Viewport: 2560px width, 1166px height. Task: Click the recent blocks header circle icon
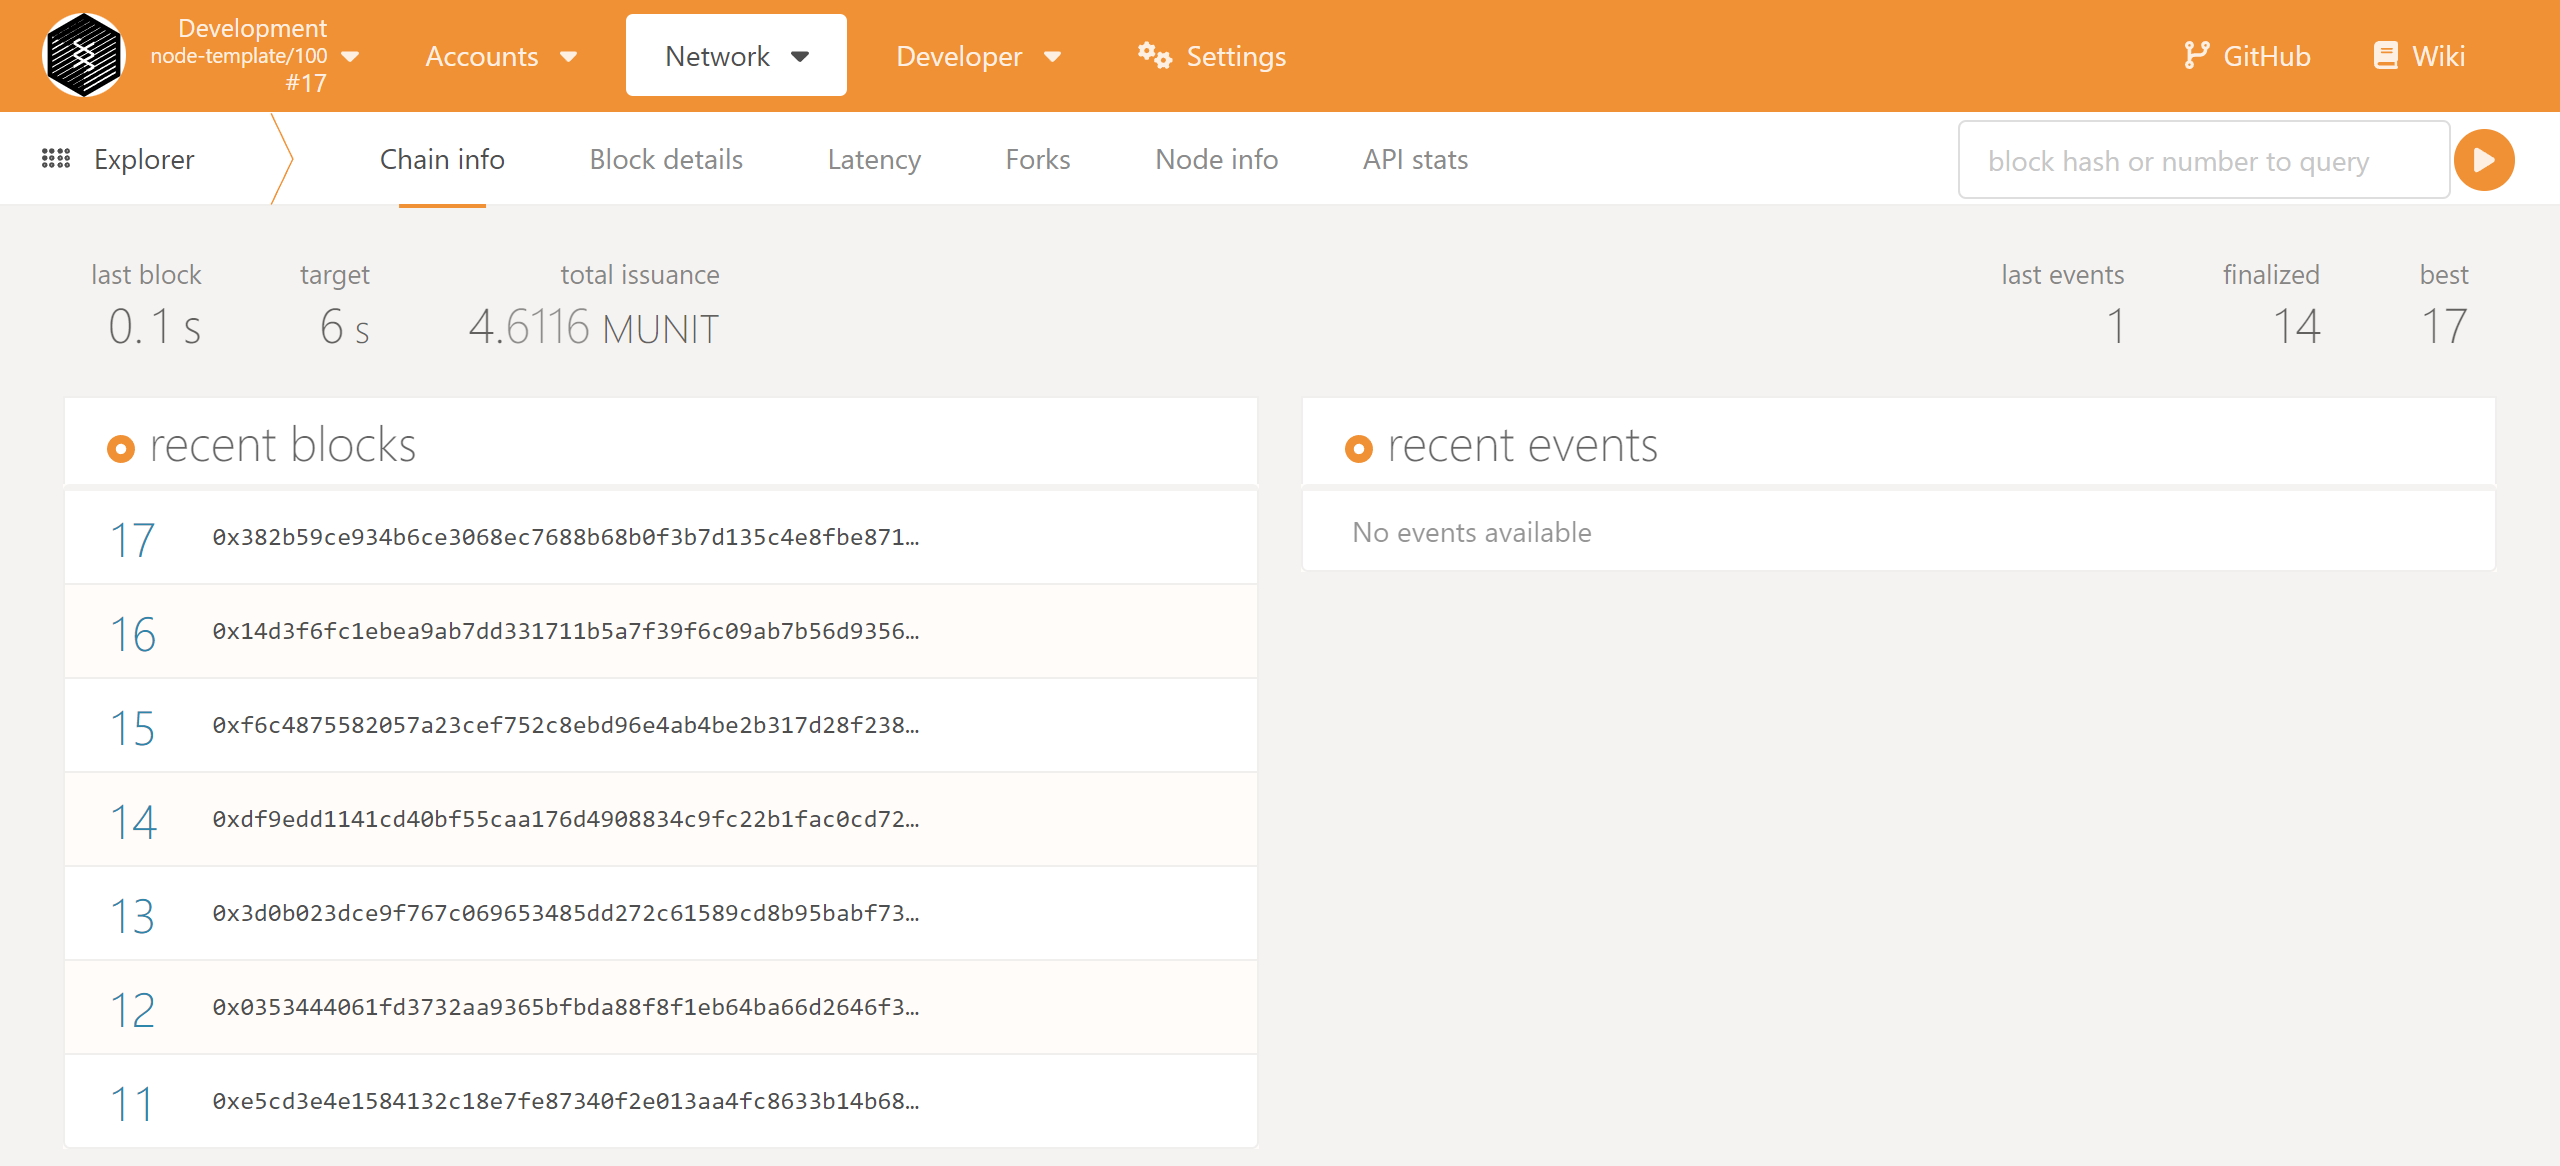[121, 449]
